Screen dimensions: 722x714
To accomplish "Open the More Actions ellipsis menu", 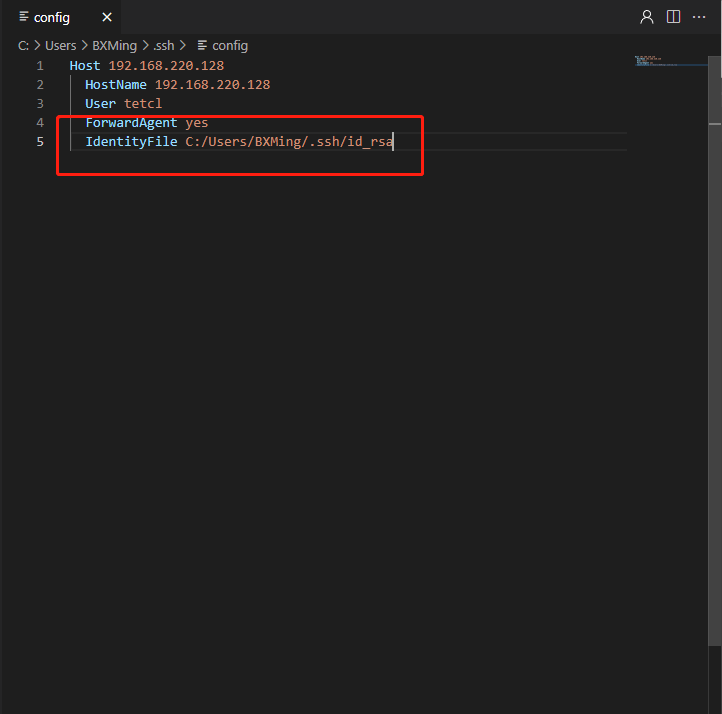I will [699, 17].
